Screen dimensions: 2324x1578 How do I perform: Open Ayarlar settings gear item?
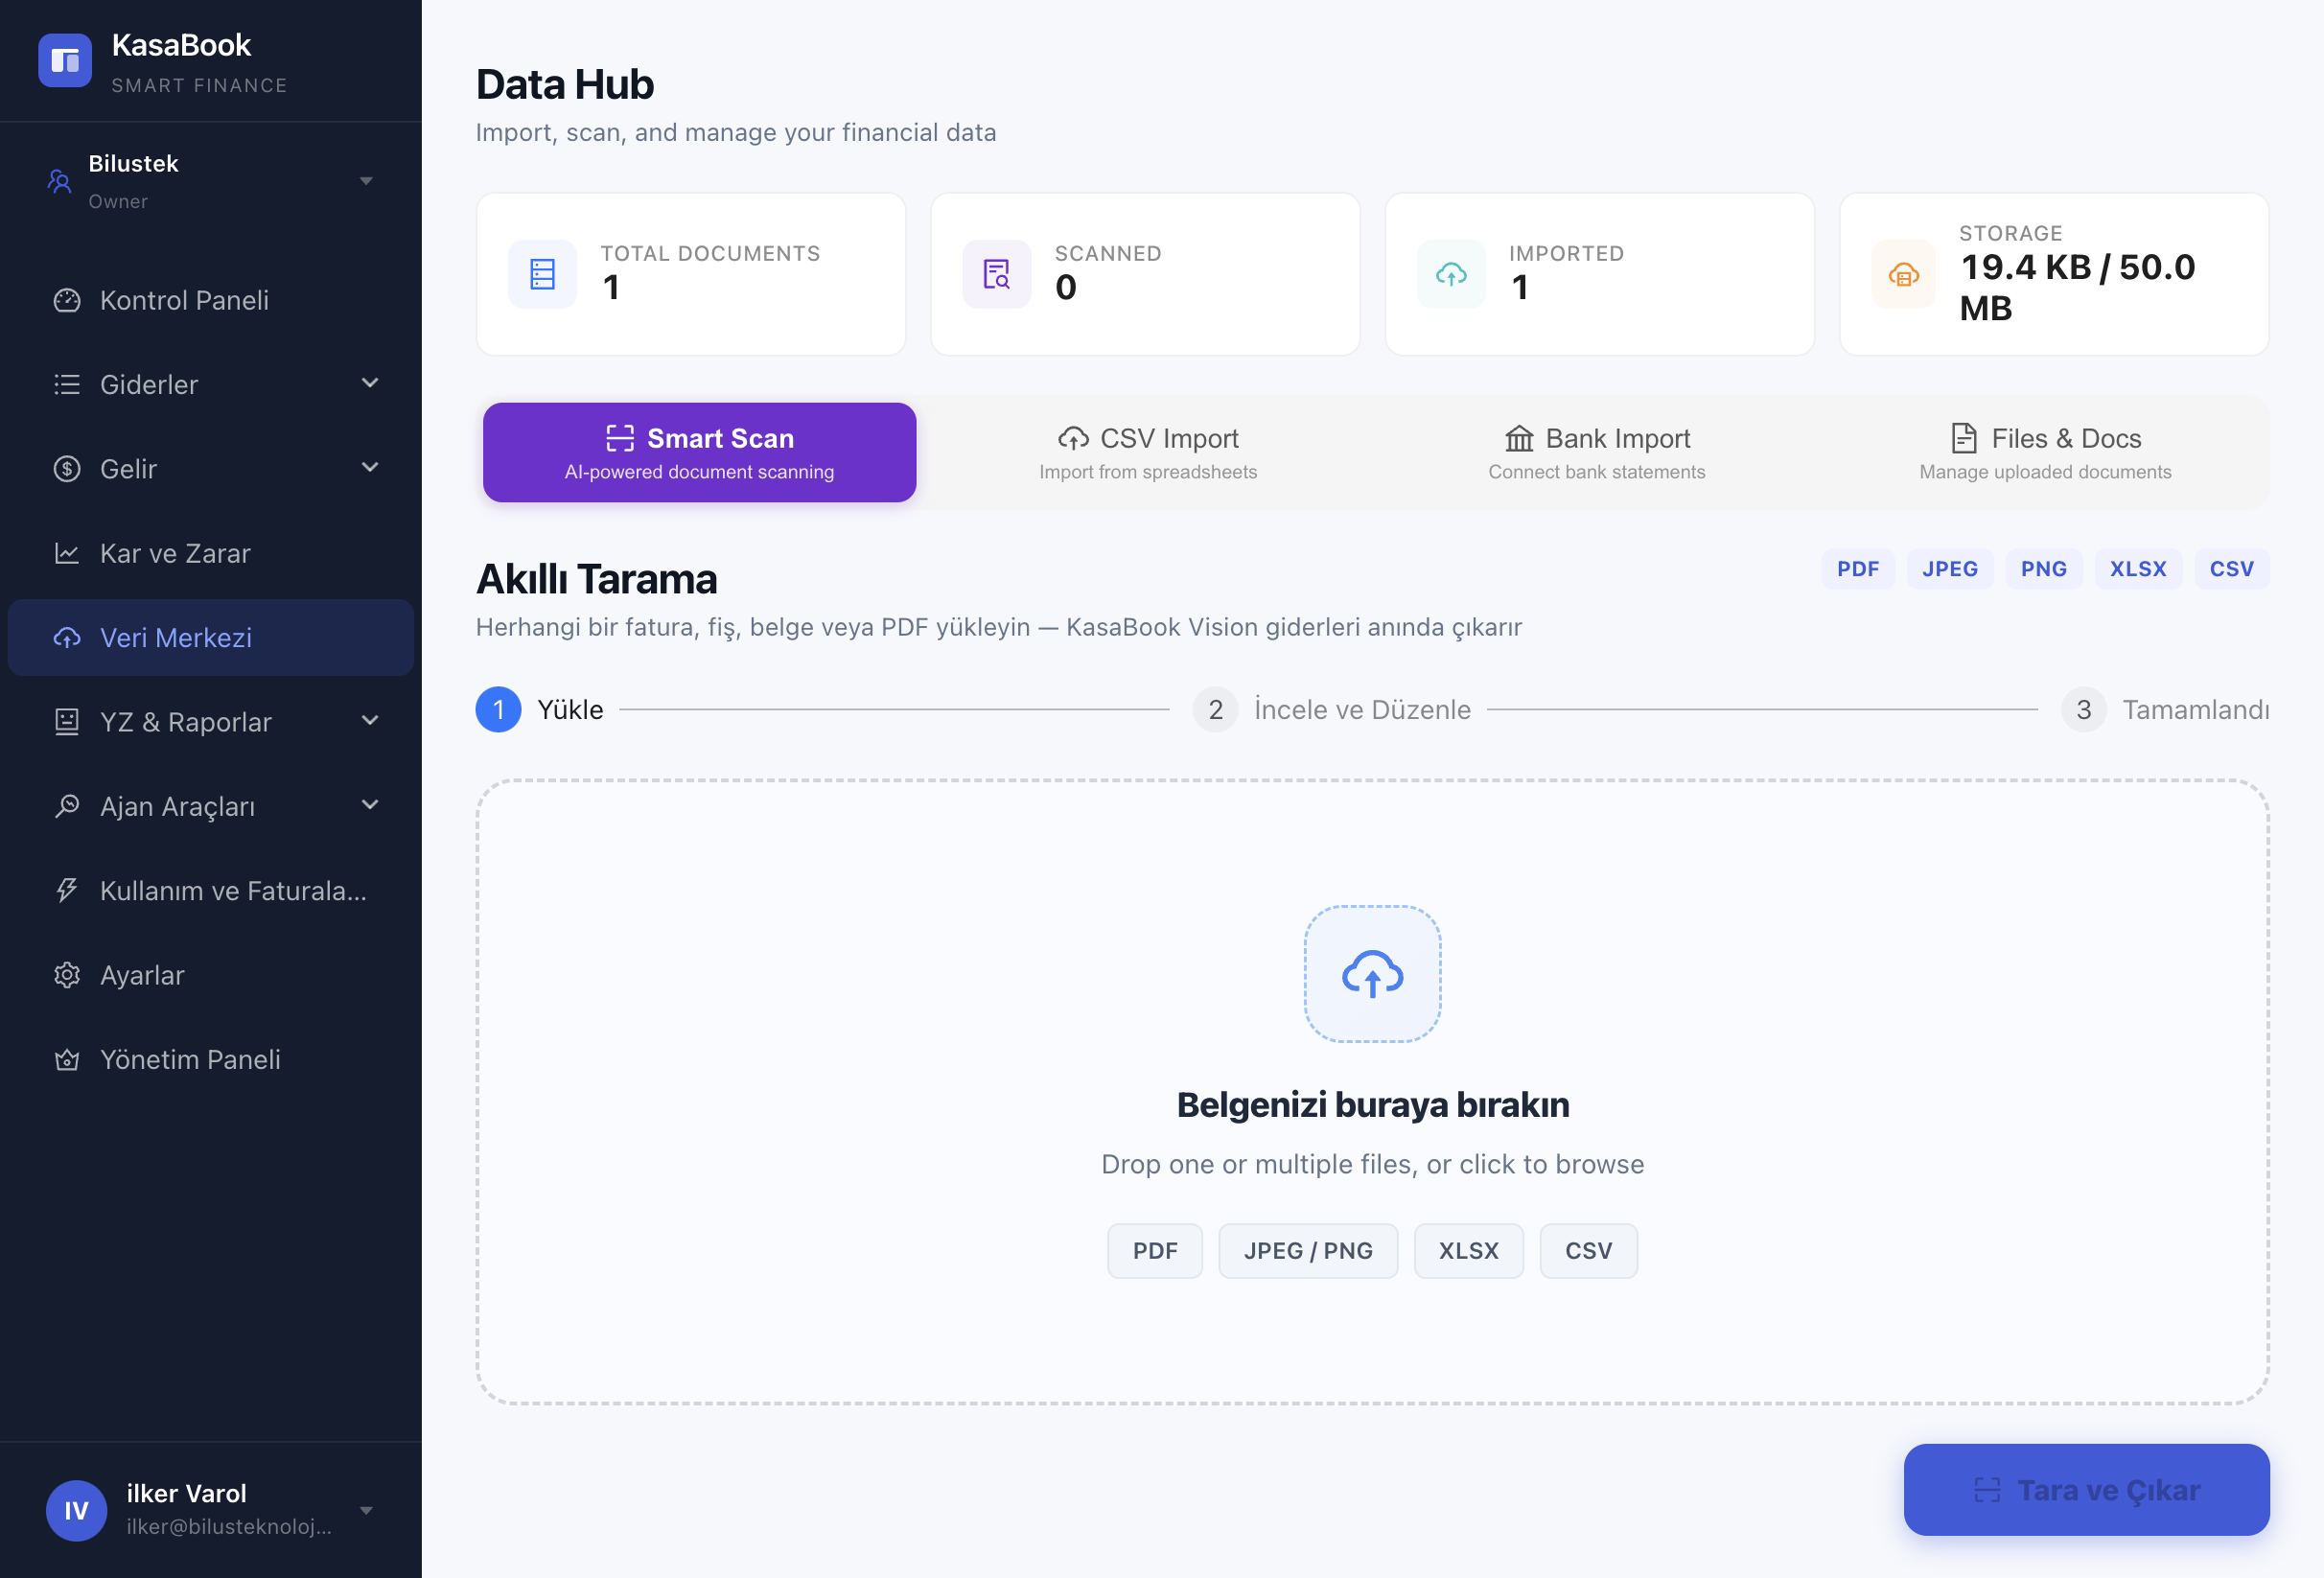point(142,975)
